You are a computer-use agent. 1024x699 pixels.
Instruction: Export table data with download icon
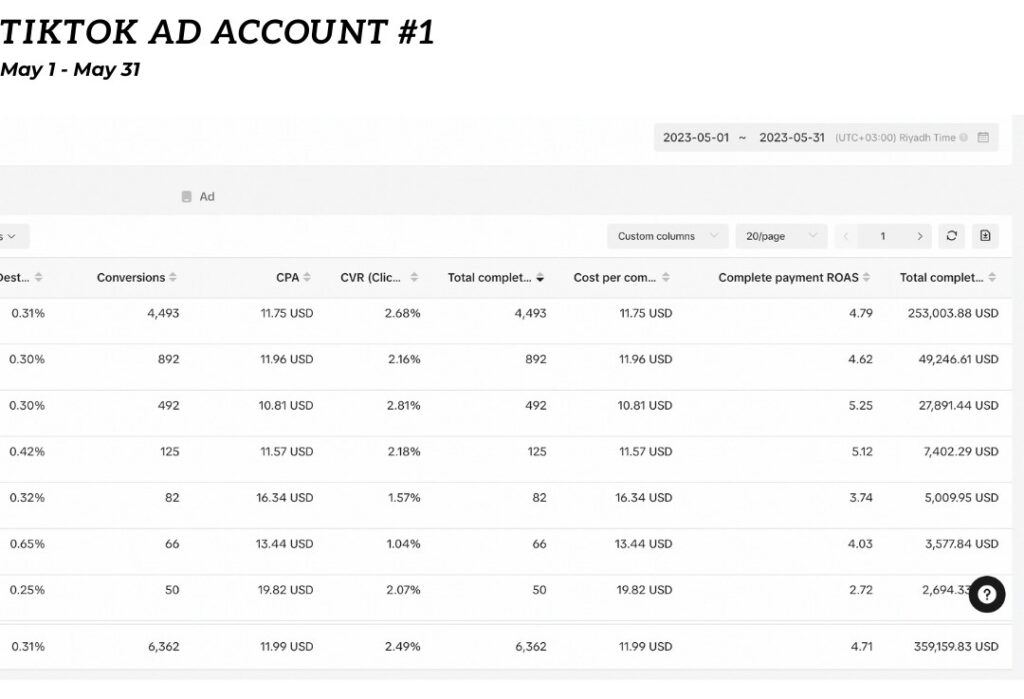click(x=985, y=236)
